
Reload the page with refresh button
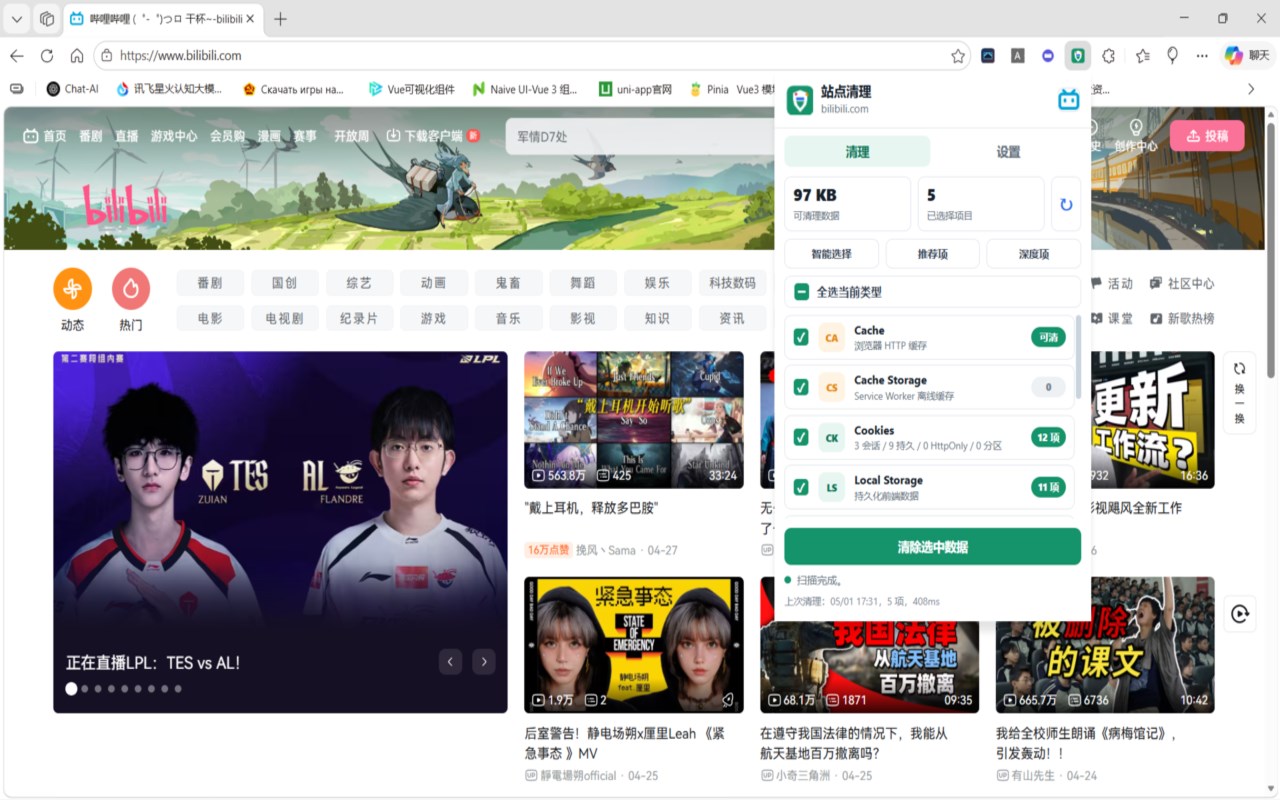coord(47,56)
